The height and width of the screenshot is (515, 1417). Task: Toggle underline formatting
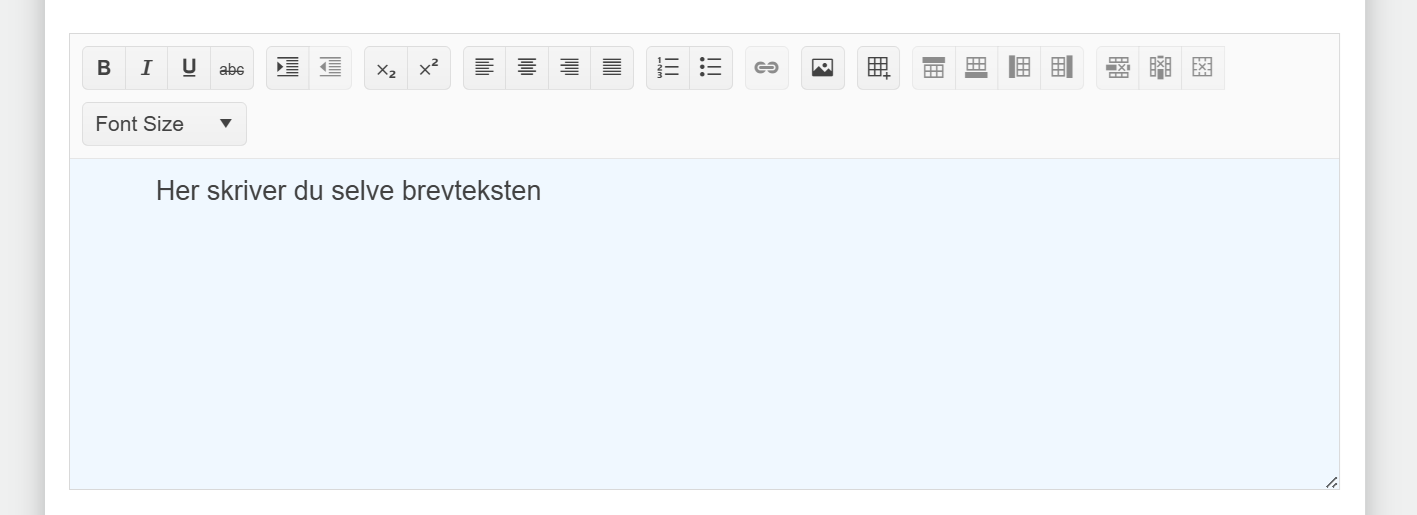tap(189, 68)
